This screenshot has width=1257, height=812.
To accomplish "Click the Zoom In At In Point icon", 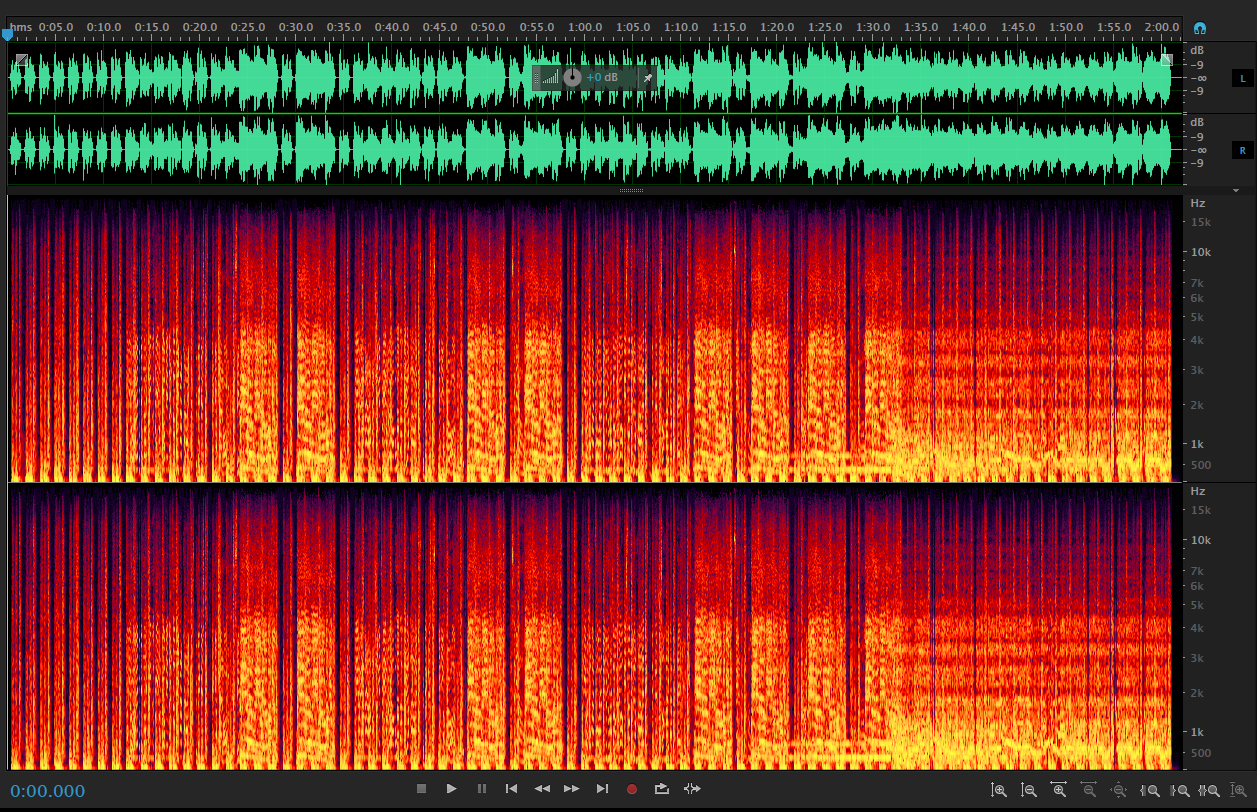I will [1152, 790].
